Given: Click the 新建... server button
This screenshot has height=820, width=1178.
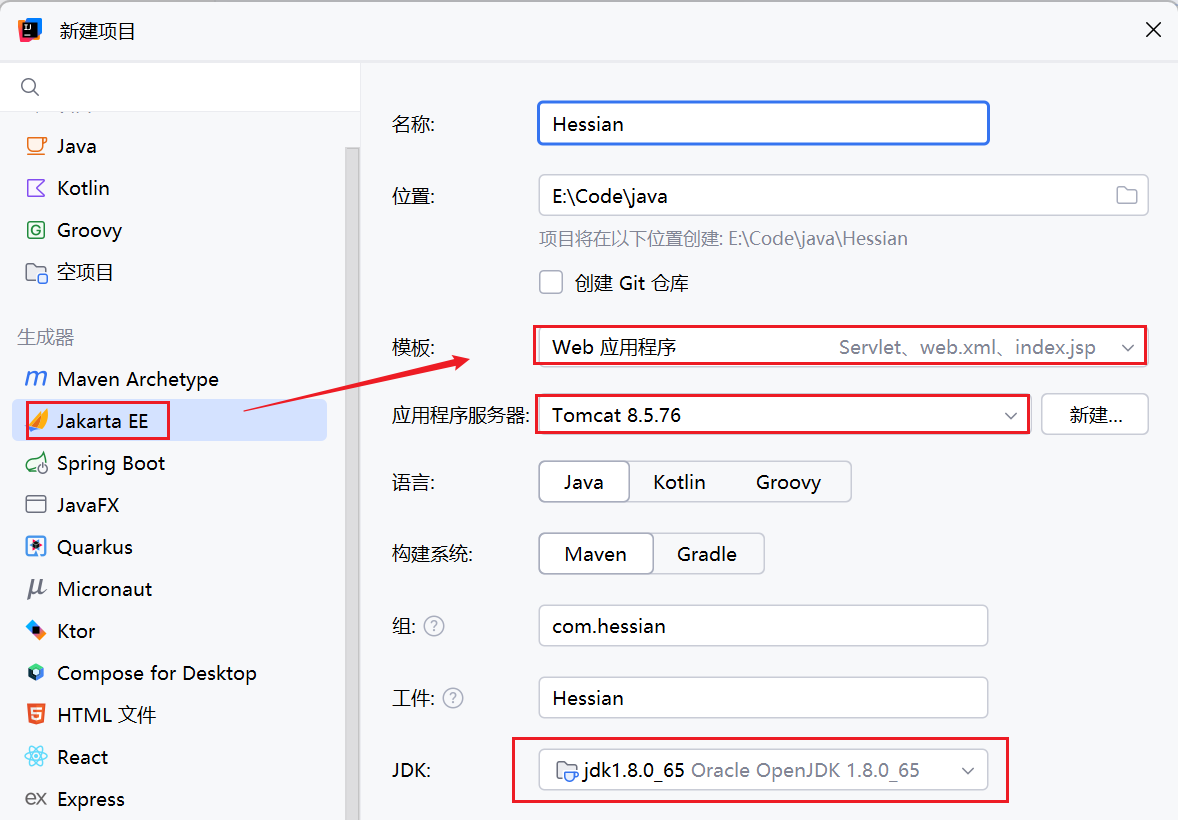Looking at the screenshot, I should coord(1095,415).
